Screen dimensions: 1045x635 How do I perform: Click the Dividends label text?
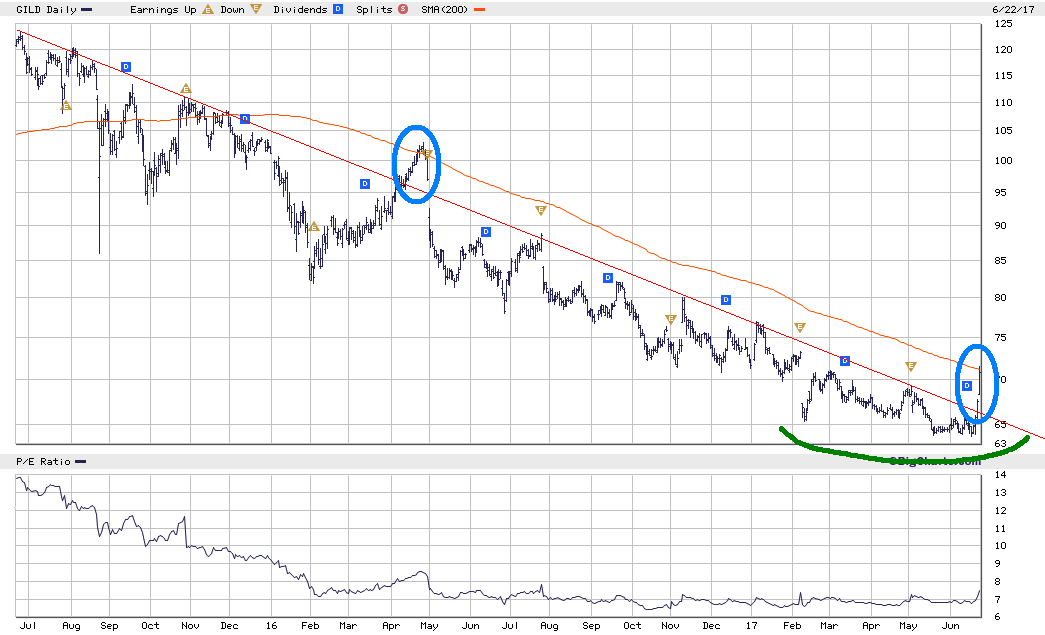tap(300, 10)
